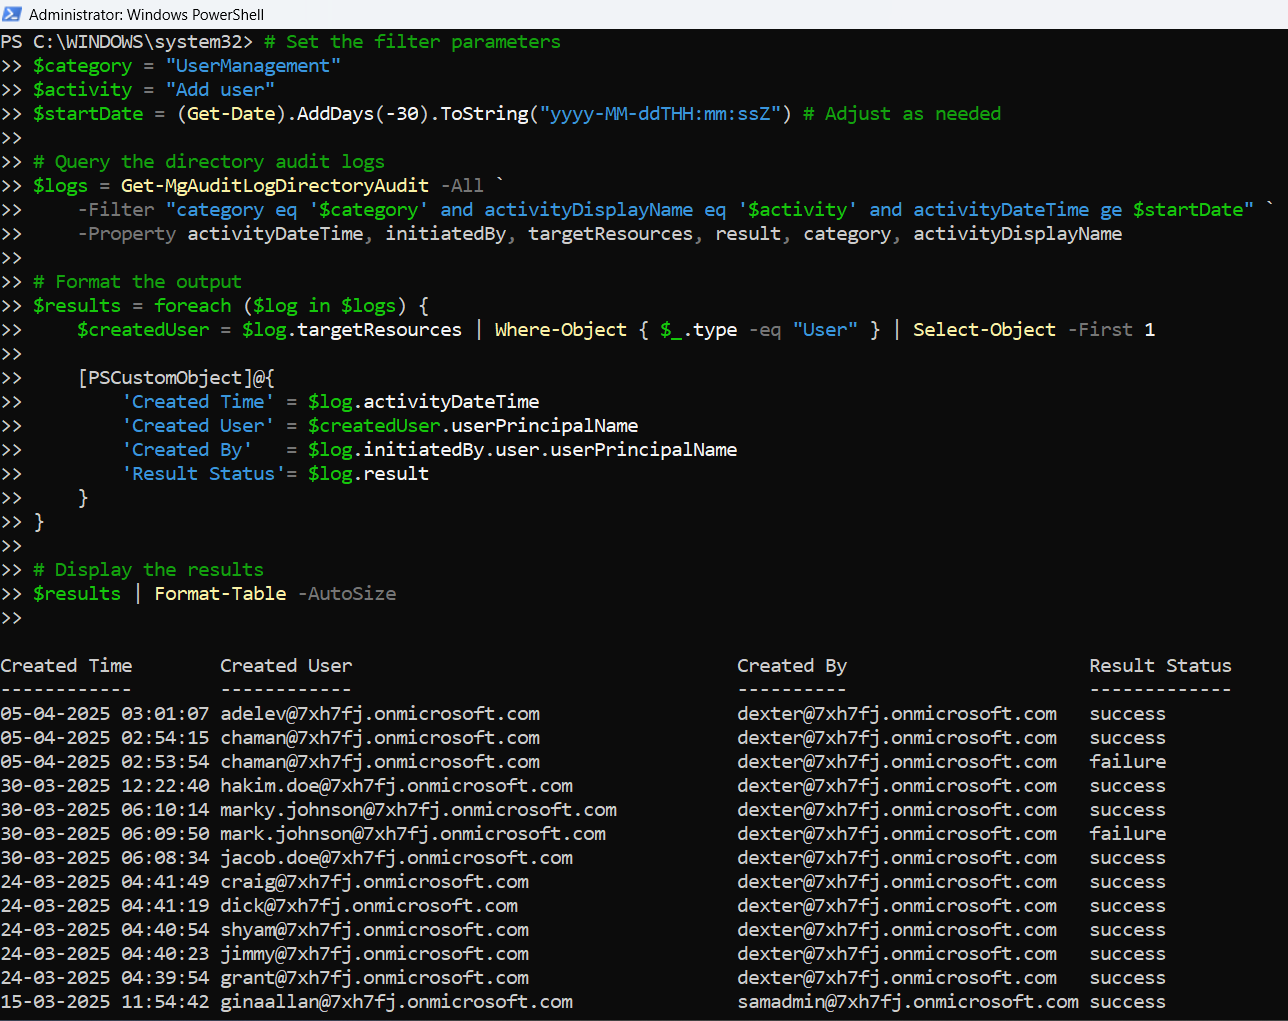The image size is (1288, 1021).
Task: Click the "Add user" string value
Action: 220,90
